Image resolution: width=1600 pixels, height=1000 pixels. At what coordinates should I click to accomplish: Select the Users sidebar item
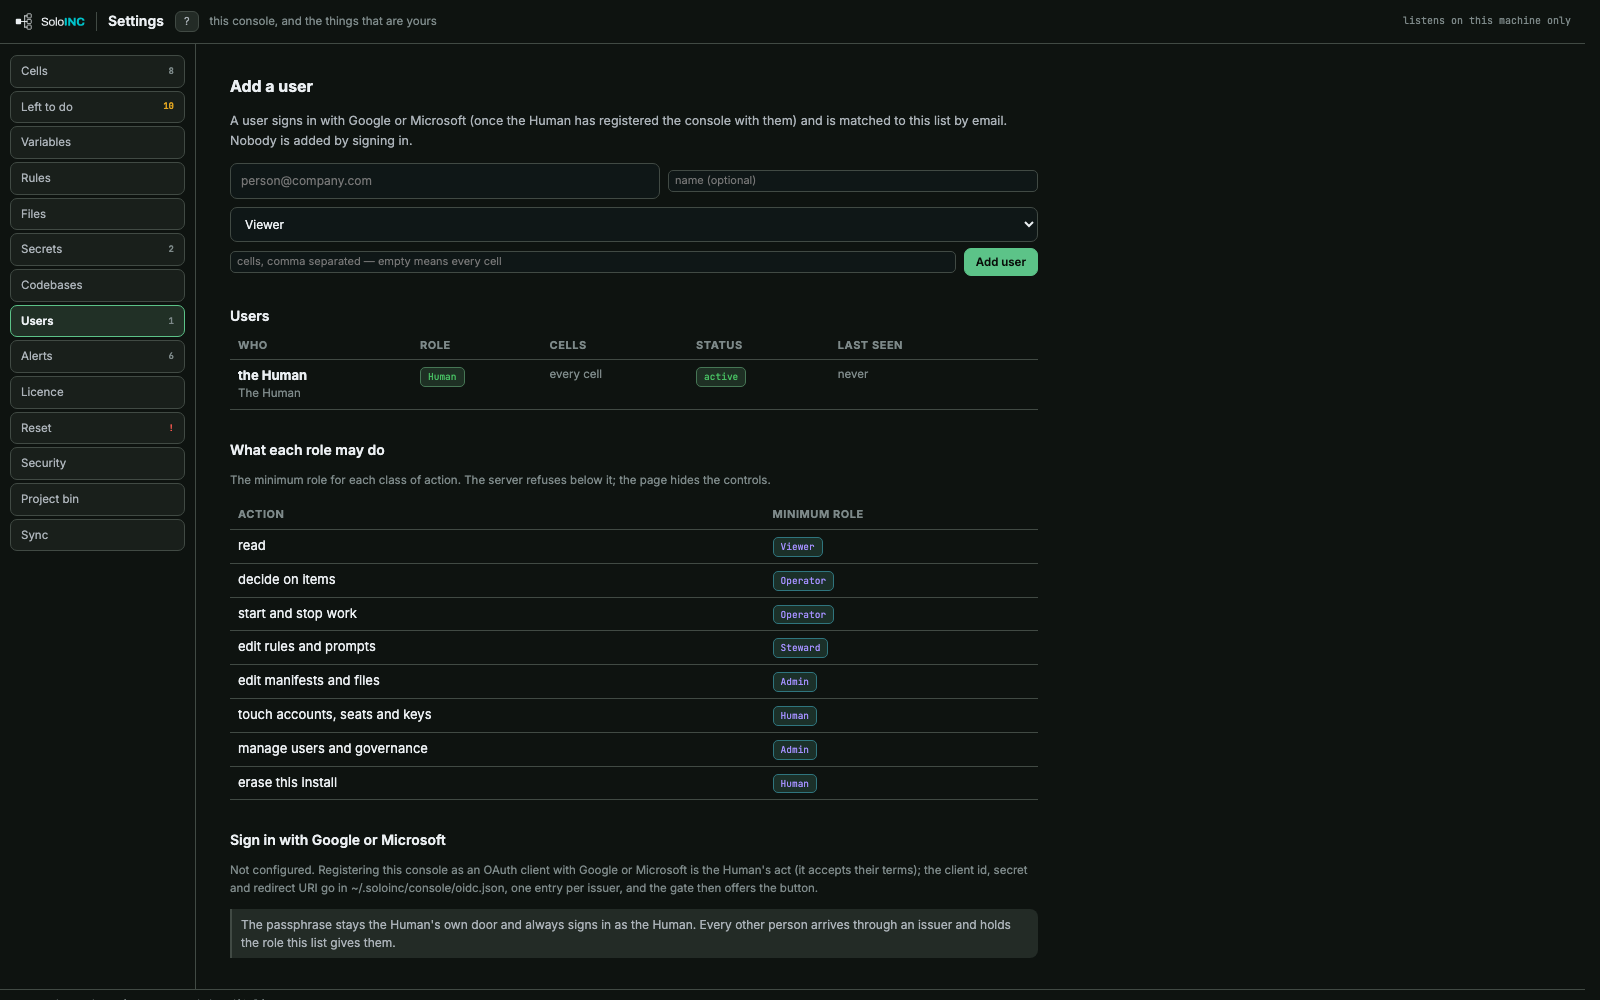click(97, 321)
